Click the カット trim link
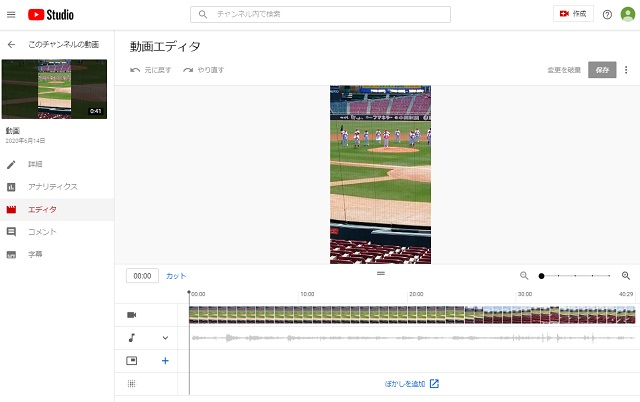 tap(176, 276)
